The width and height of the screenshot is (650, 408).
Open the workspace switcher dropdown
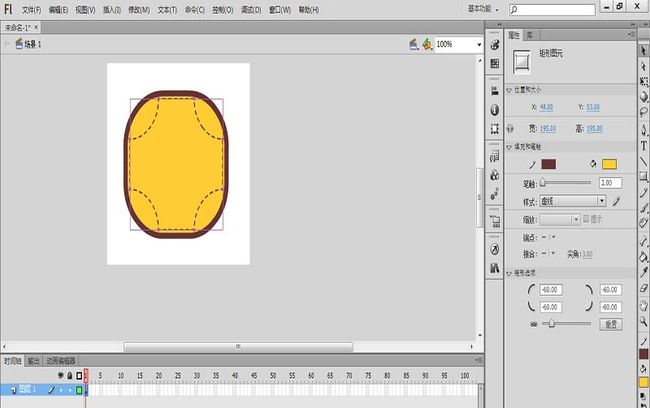coord(483,9)
